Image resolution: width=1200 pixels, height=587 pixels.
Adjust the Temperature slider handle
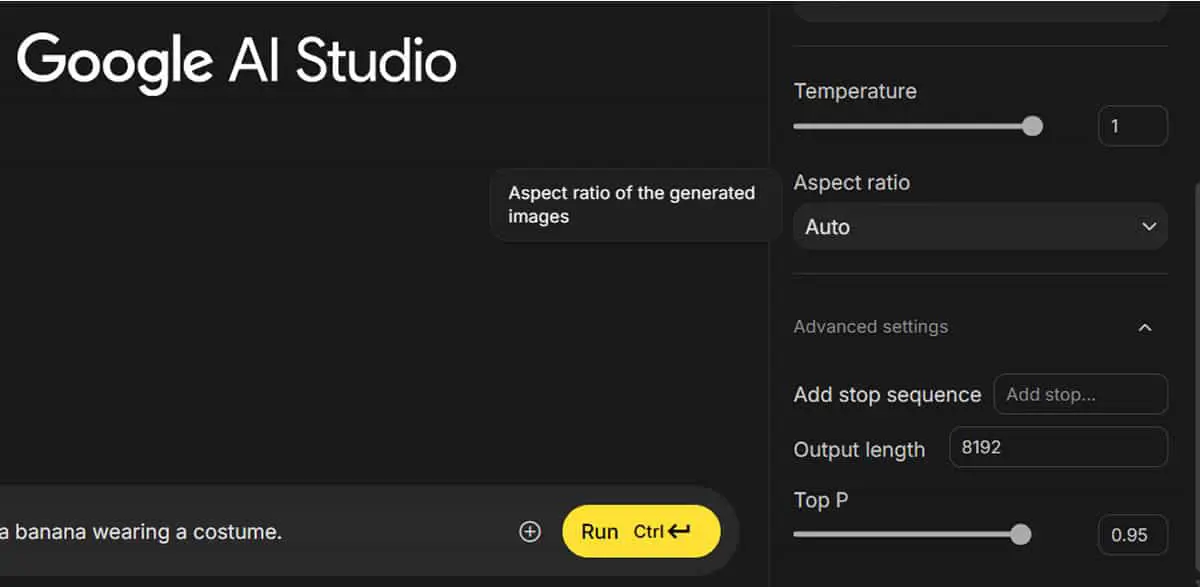click(1032, 126)
